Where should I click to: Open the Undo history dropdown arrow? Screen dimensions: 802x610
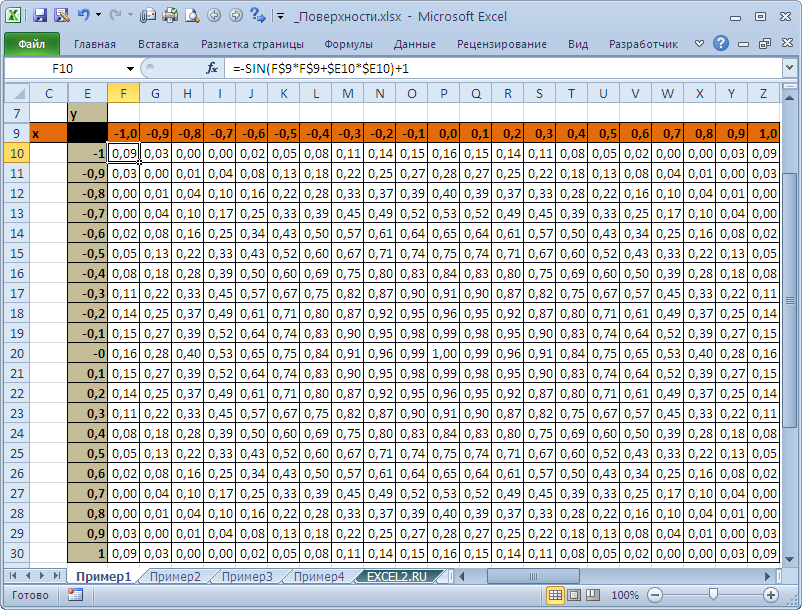97,16
